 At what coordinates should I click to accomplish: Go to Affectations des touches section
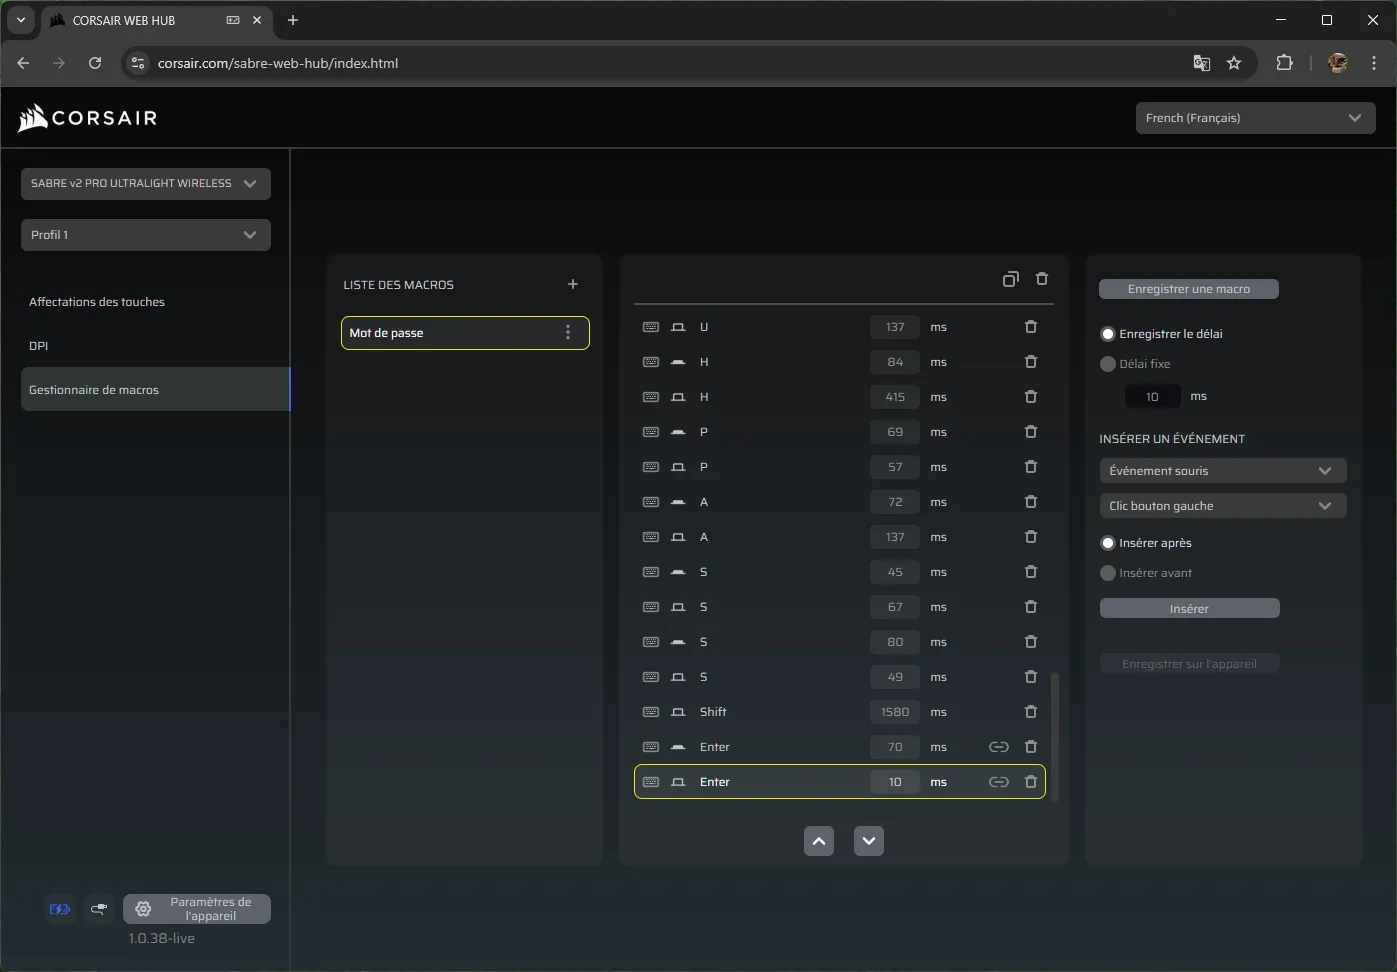(97, 302)
